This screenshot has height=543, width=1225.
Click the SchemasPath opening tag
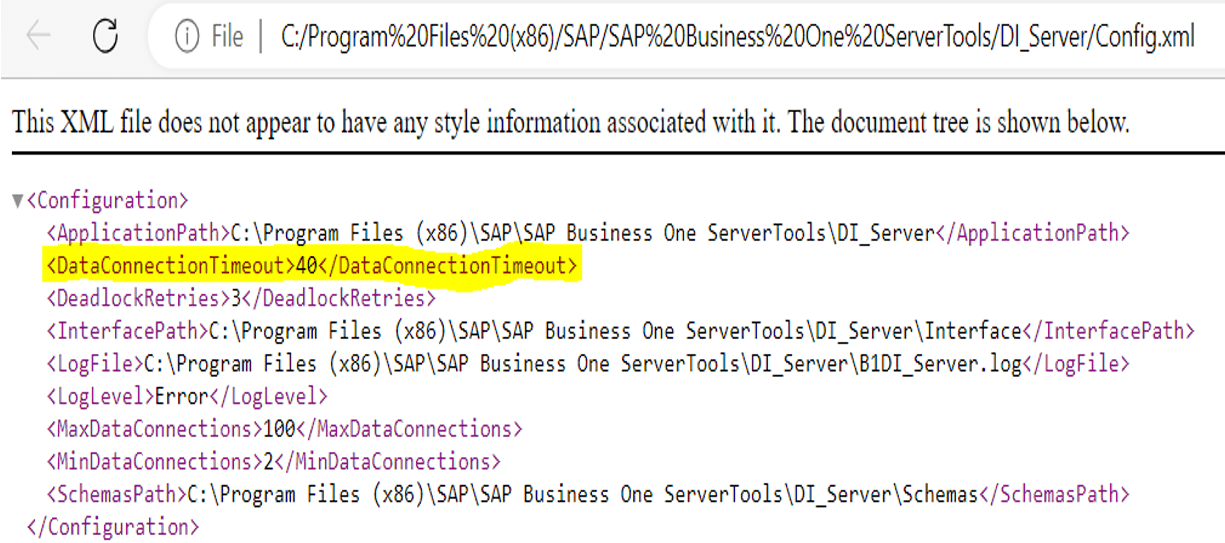[116, 494]
